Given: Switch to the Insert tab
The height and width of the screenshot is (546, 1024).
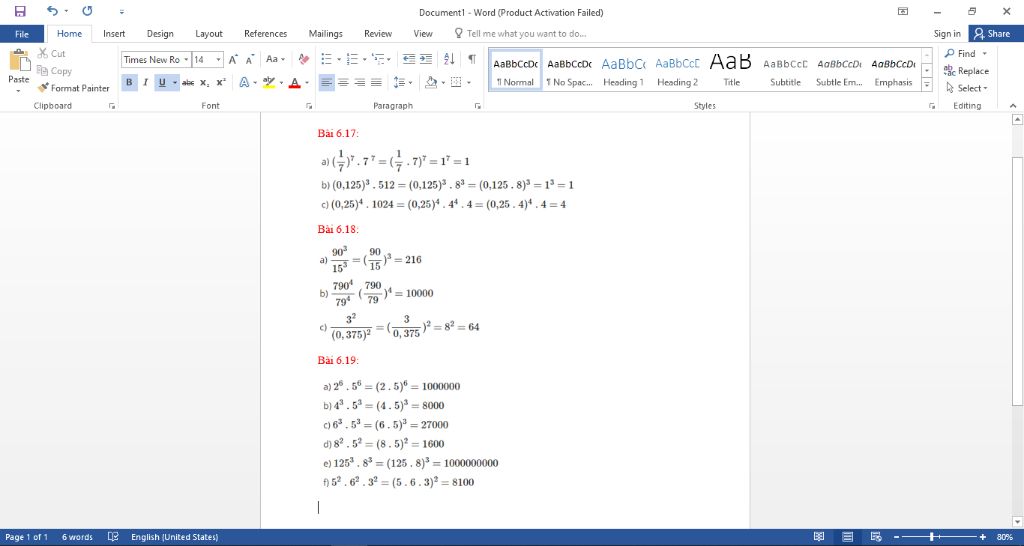Looking at the screenshot, I should [x=114, y=33].
